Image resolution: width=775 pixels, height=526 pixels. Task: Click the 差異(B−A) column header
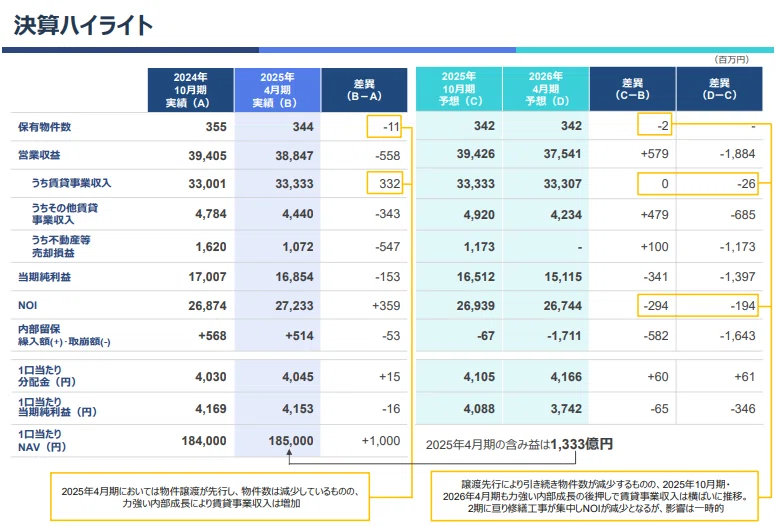click(x=364, y=90)
